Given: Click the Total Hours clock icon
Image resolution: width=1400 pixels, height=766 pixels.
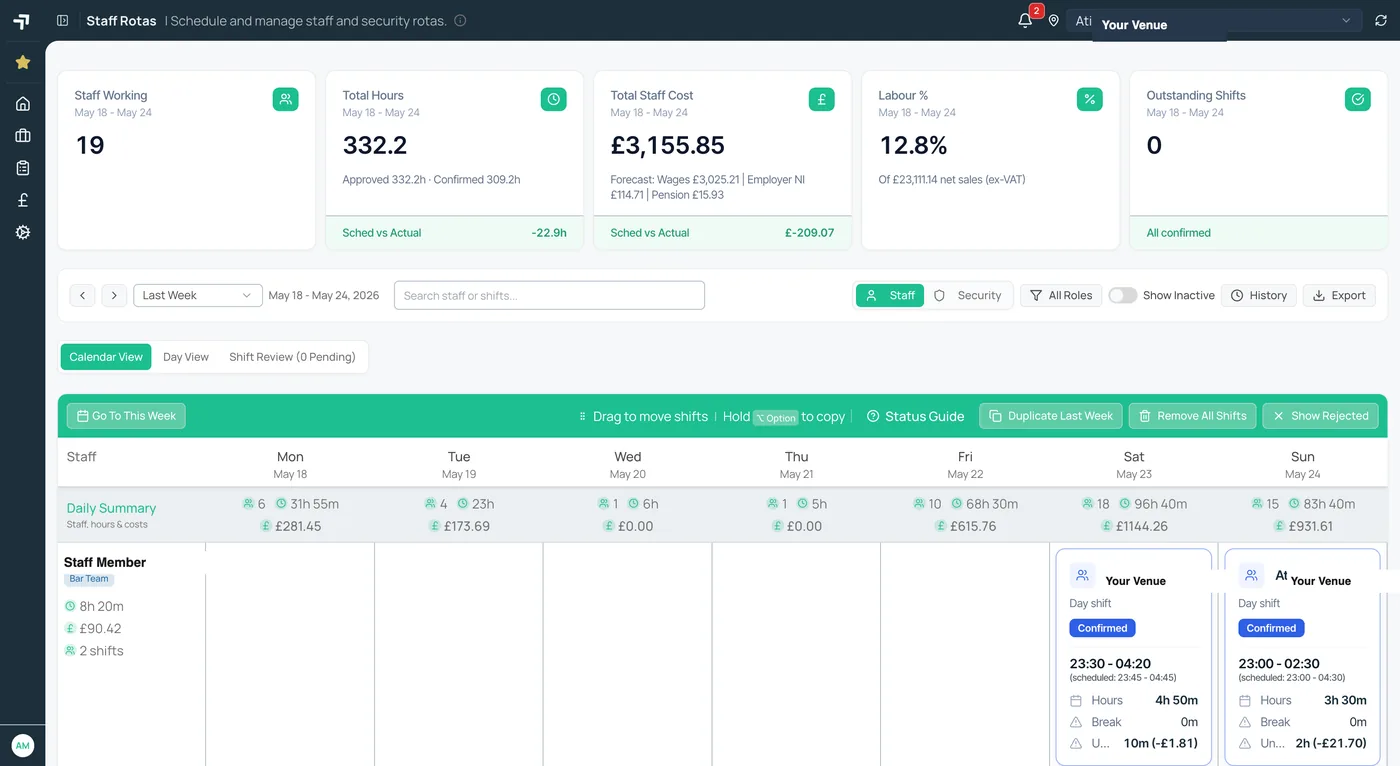Looking at the screenshot, I should point(553,99).
